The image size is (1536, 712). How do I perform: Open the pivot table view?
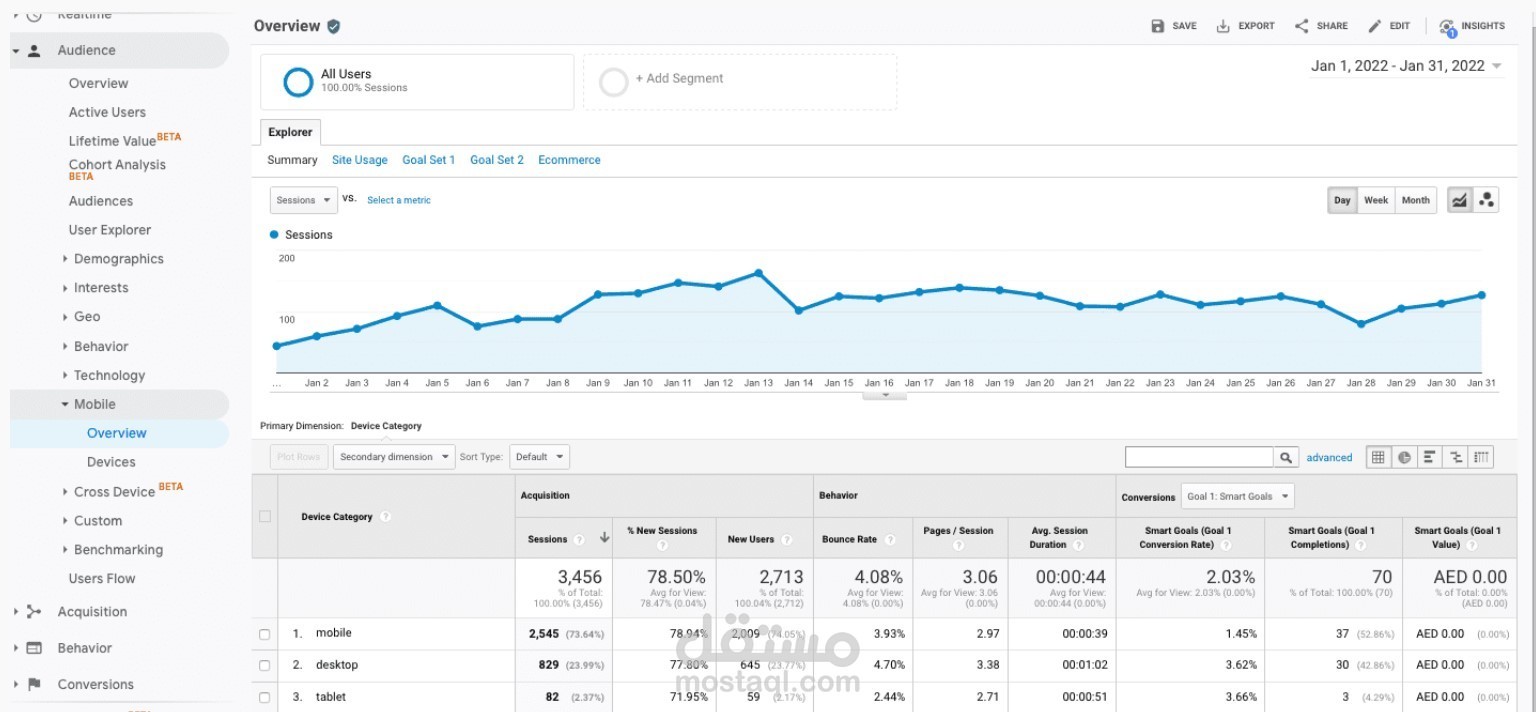click(1480, 457)
